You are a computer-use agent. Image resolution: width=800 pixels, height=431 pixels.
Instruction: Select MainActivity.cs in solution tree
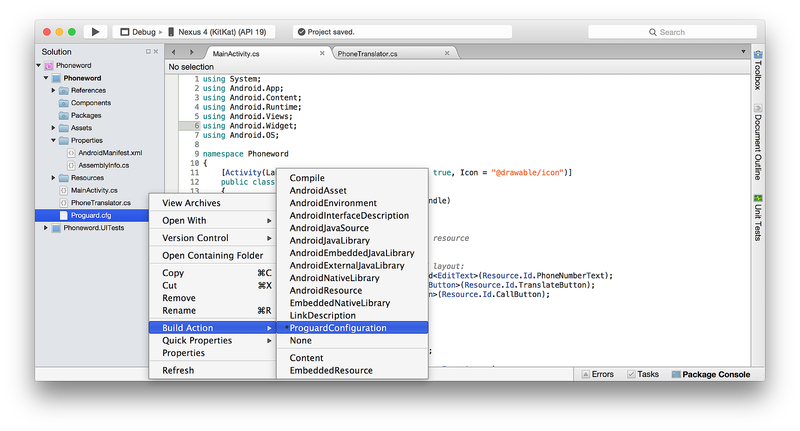click(x=94, y=190)
